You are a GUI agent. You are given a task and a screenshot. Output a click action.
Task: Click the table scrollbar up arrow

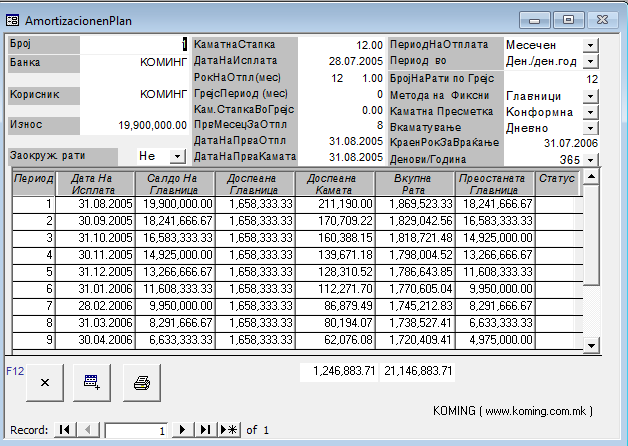click(x=591, y=177)
